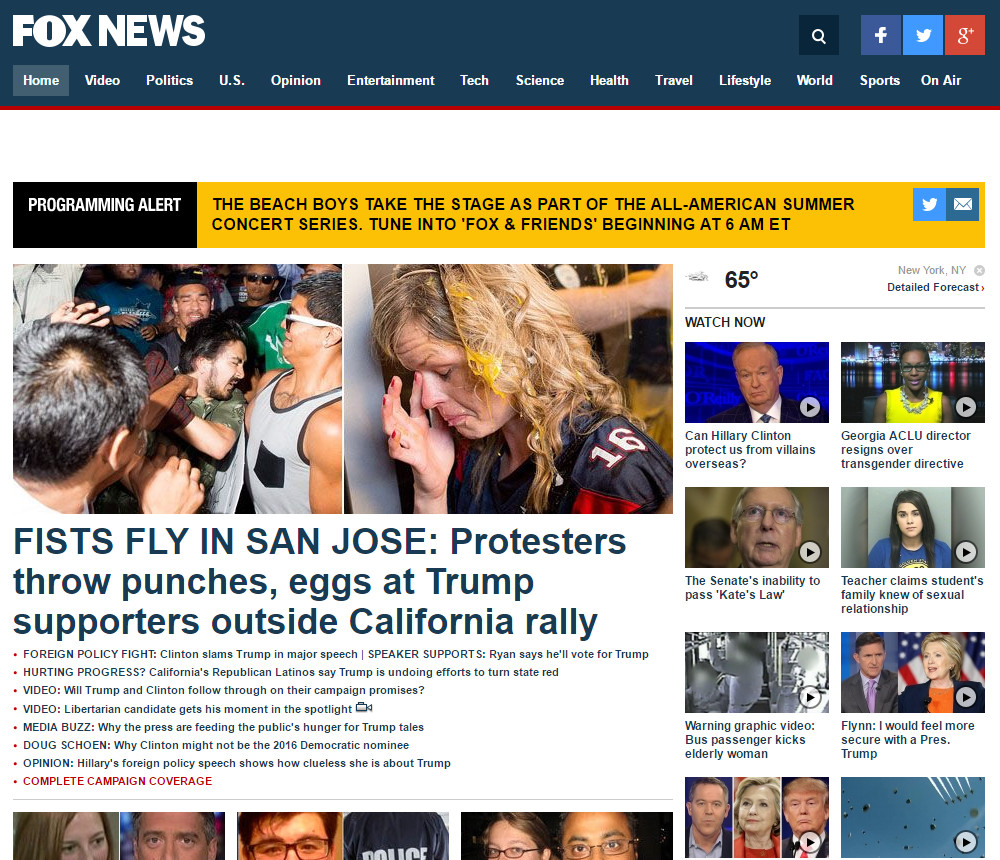Open the Beach Boys programming alert text
This screenshot has height=860, width=1000.
533,214
